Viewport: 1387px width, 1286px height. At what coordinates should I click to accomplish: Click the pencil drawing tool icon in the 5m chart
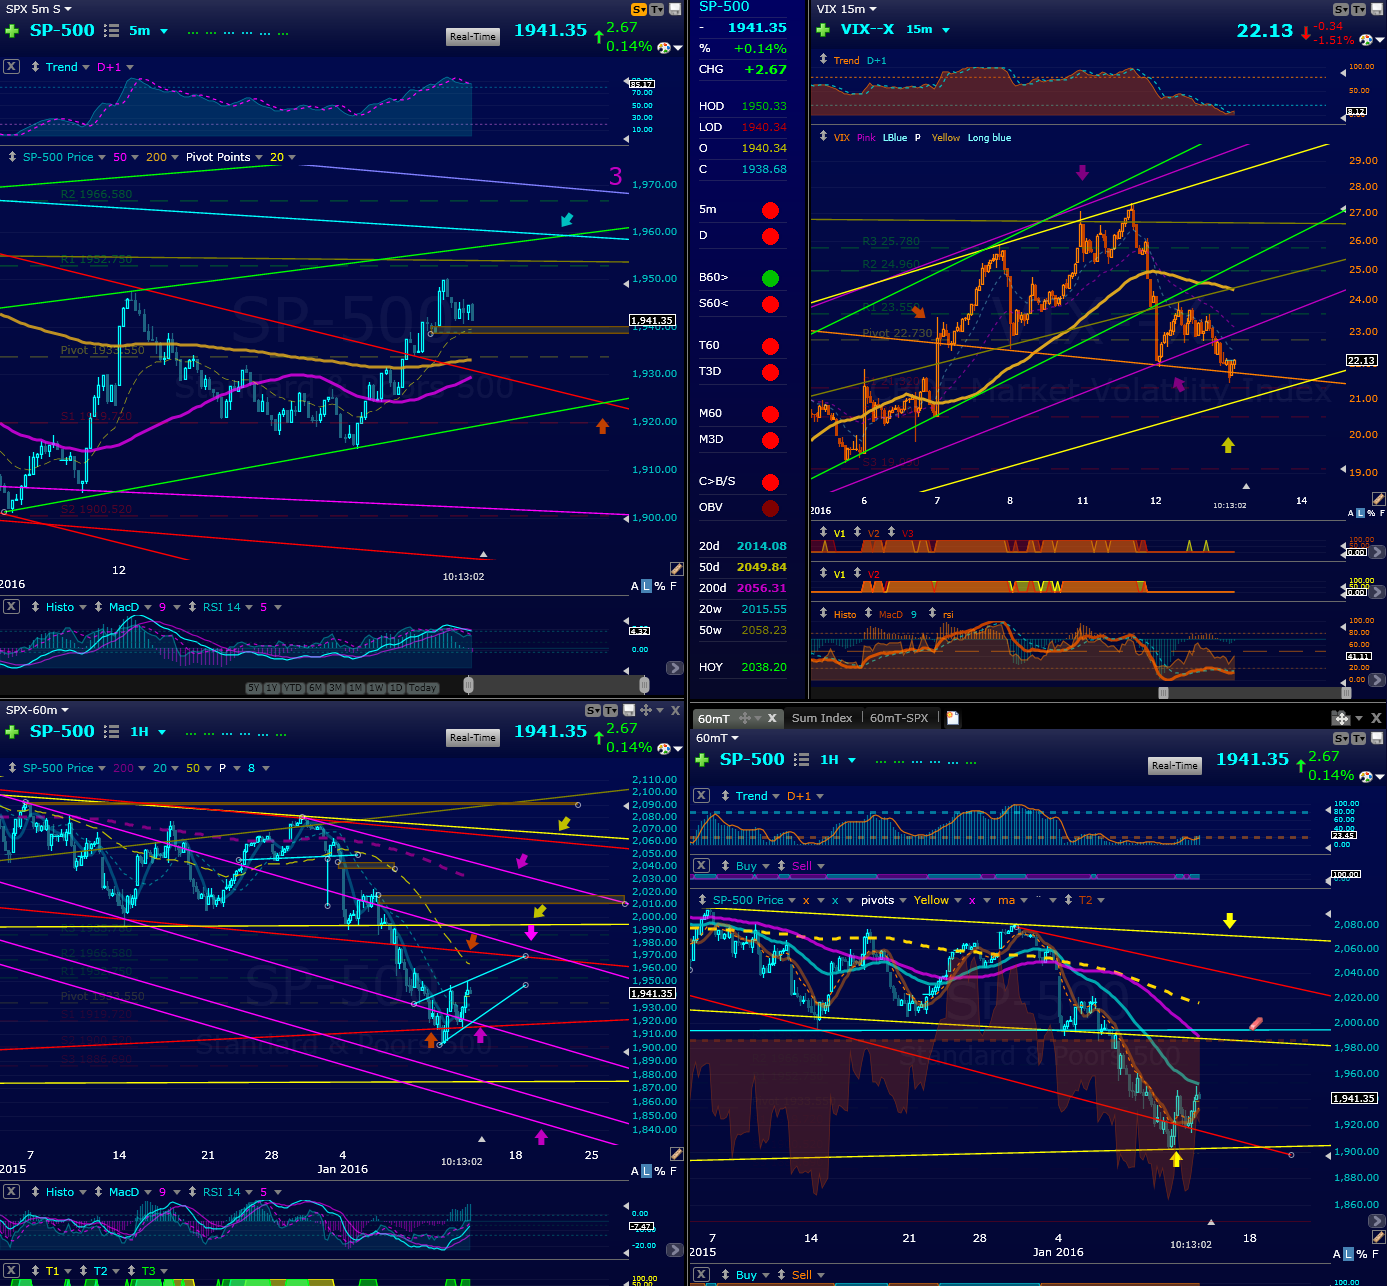click(676, 569)
